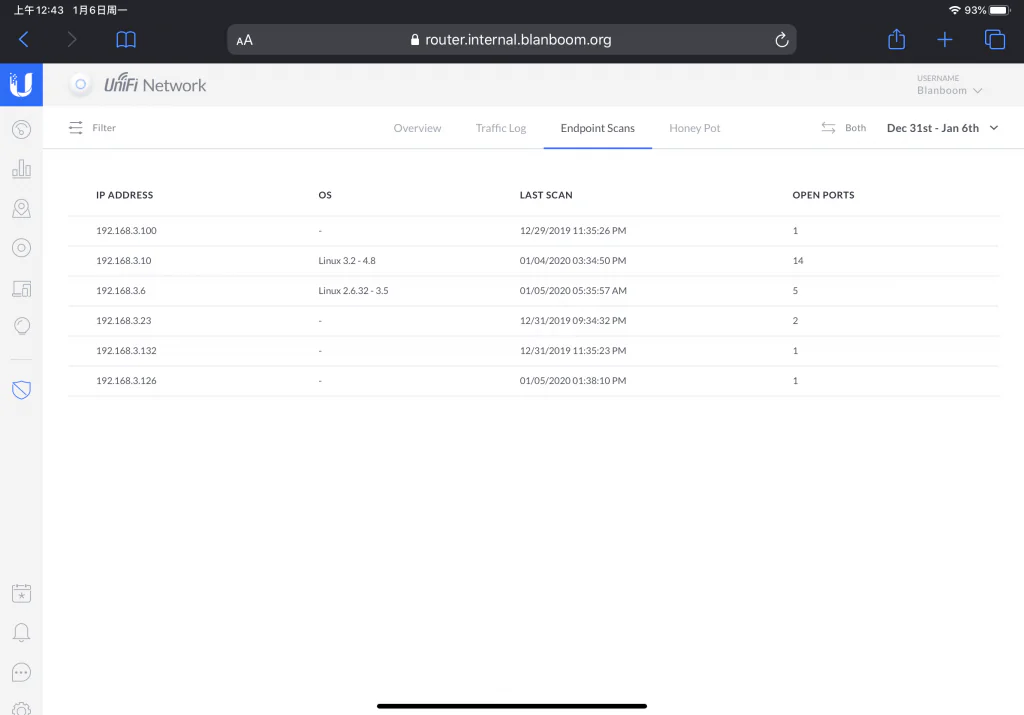Open the Insights lightbulb icon
1024x715 pixels.
(x=22, y=326)
